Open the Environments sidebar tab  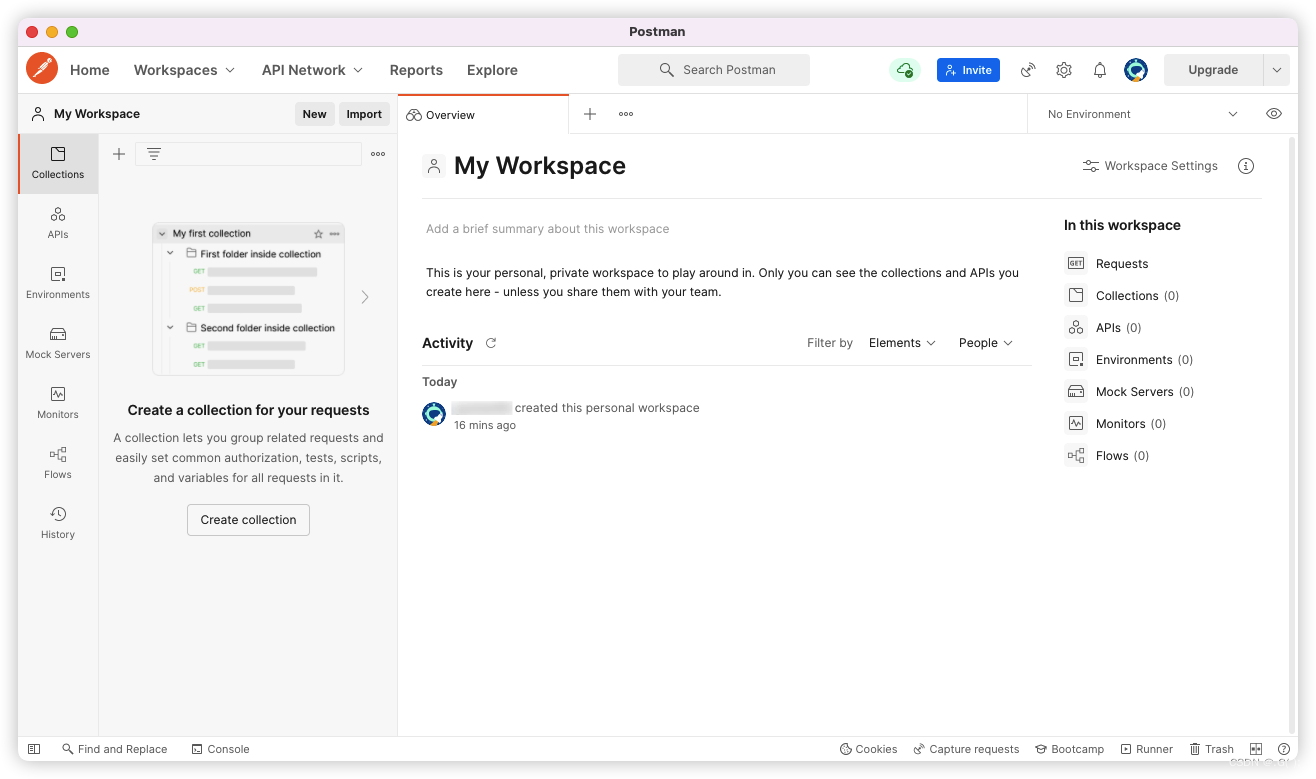coord(58,283)
